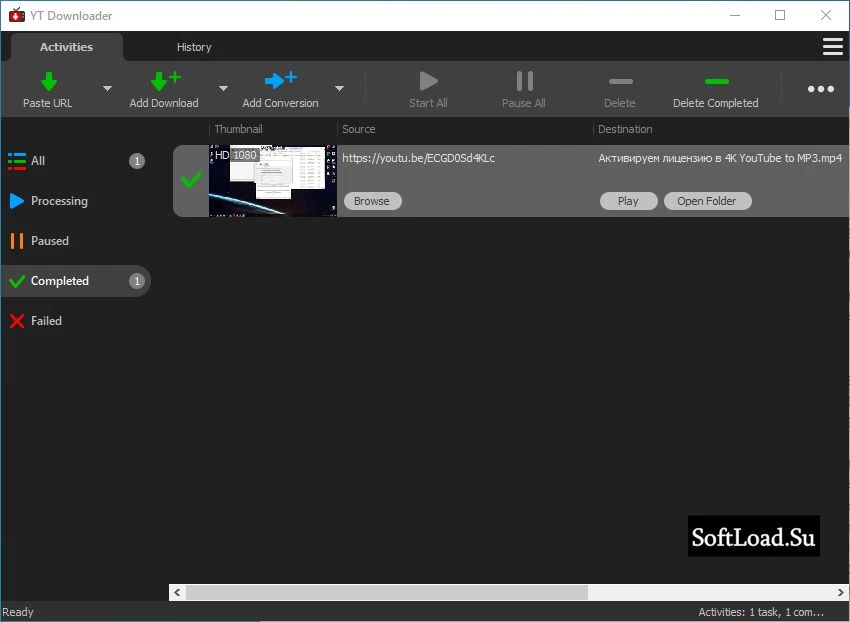Show All activities in sidebar
The height and width of the screenshot is (622, 850).
click(x=76, y=161)
